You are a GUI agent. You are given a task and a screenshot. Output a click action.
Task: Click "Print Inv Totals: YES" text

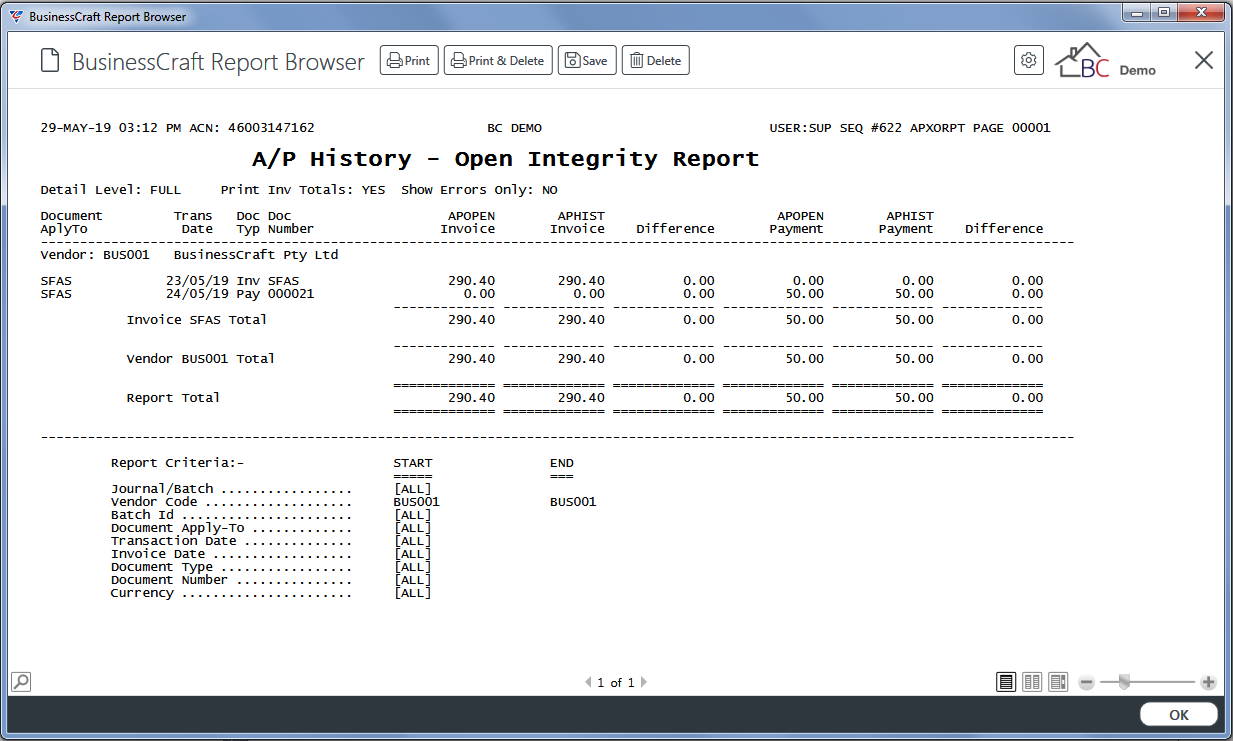coord(302,190)
